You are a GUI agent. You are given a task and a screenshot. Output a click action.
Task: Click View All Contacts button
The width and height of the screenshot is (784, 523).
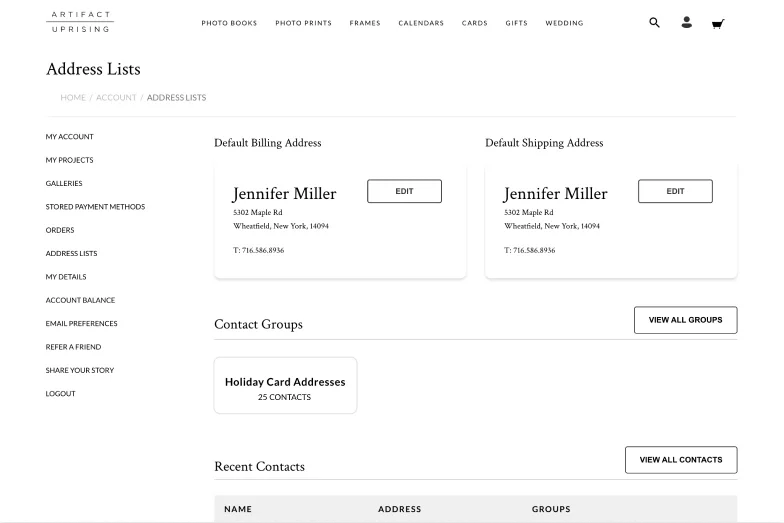coord(681,460)
